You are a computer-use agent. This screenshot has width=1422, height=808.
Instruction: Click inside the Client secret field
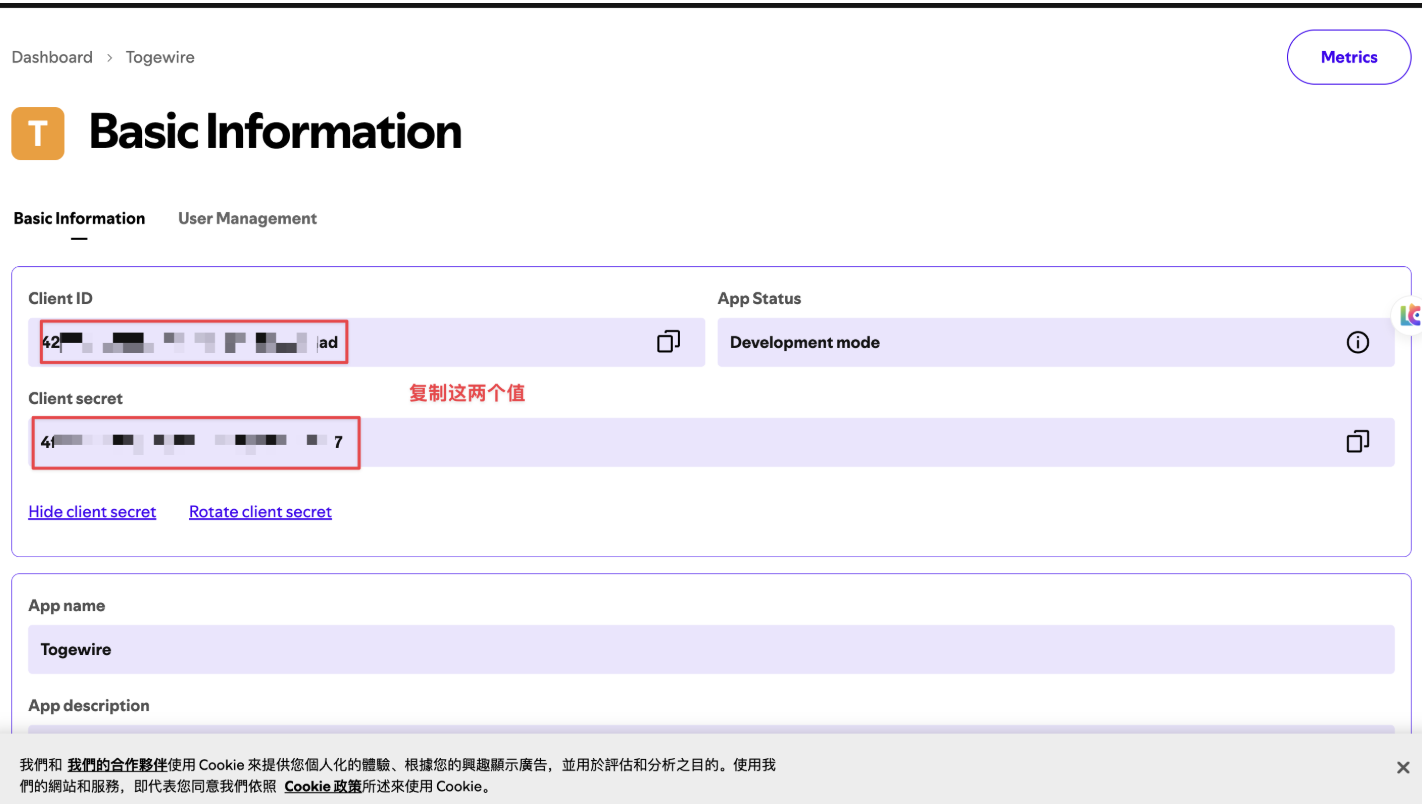click(711, 442)
